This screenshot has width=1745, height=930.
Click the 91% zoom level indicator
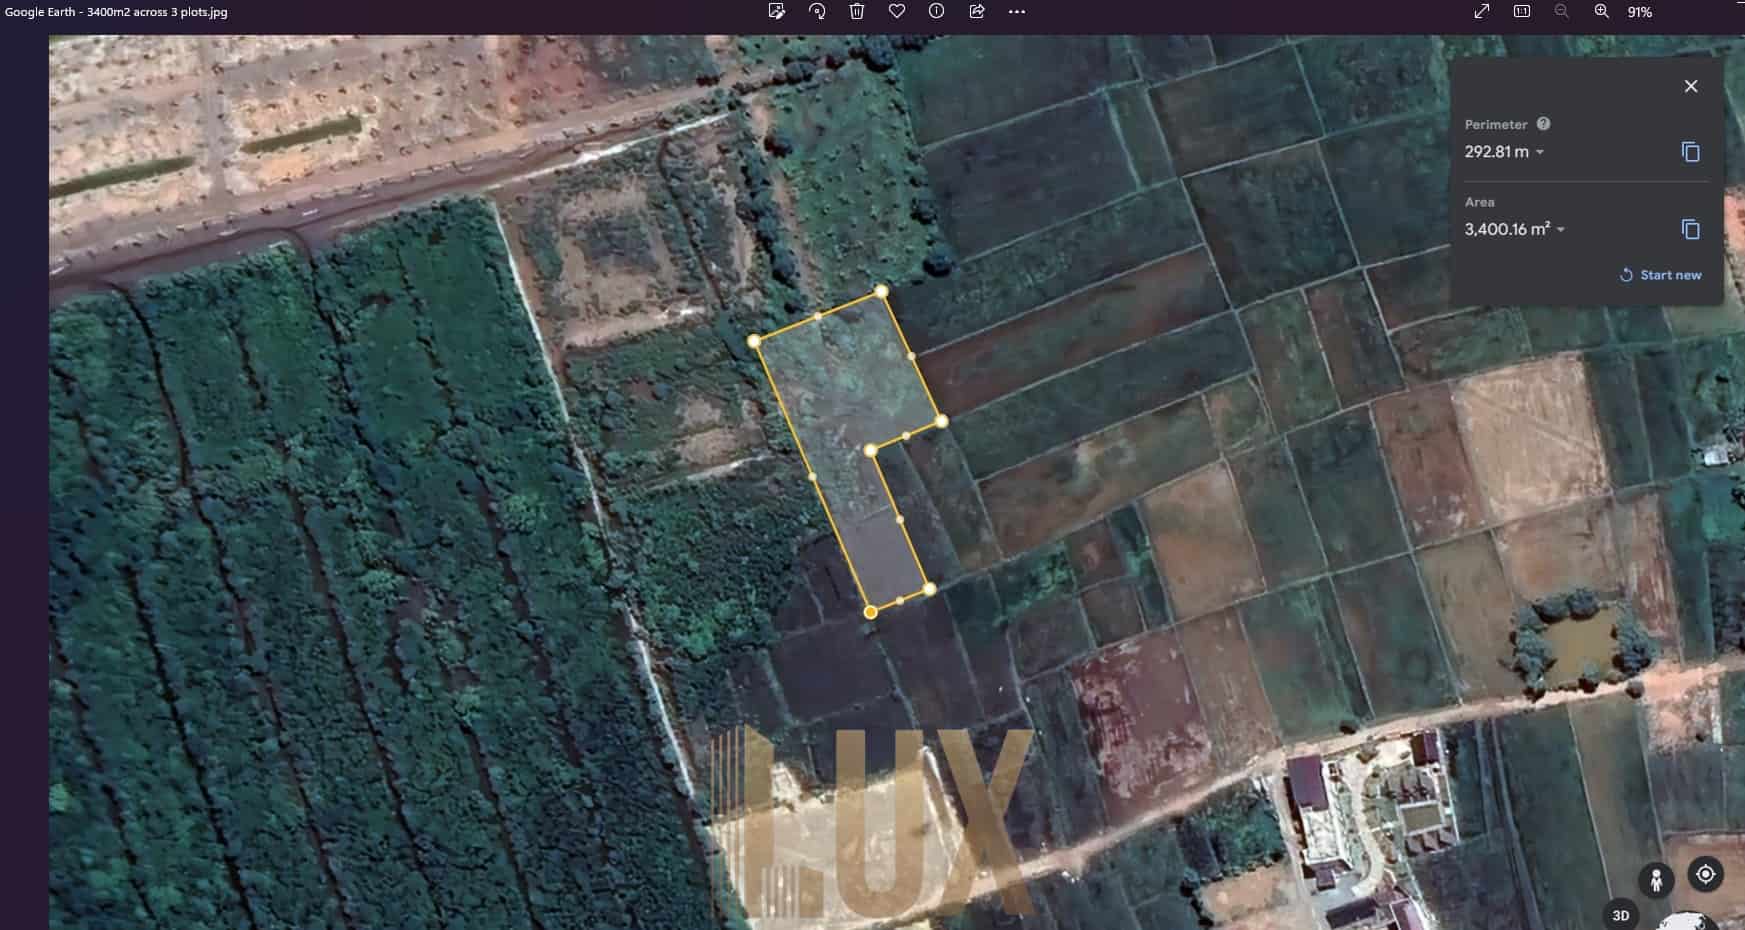coord(1640,12)
